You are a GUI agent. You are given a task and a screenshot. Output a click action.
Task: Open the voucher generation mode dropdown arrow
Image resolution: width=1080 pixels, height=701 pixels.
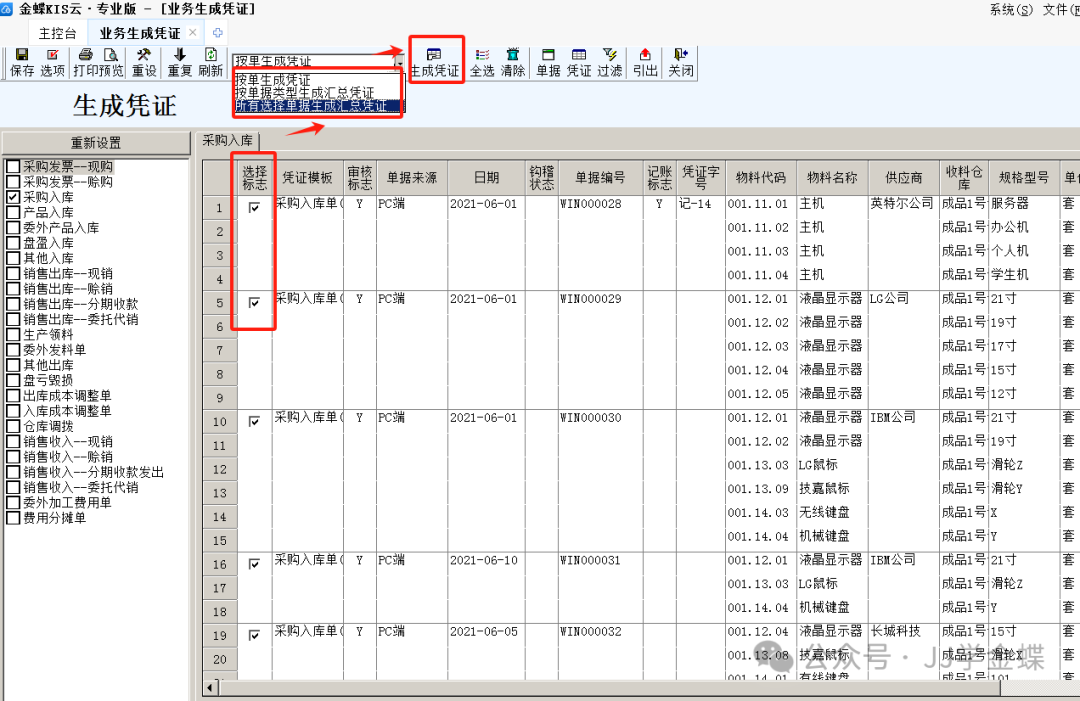(399, 61)
